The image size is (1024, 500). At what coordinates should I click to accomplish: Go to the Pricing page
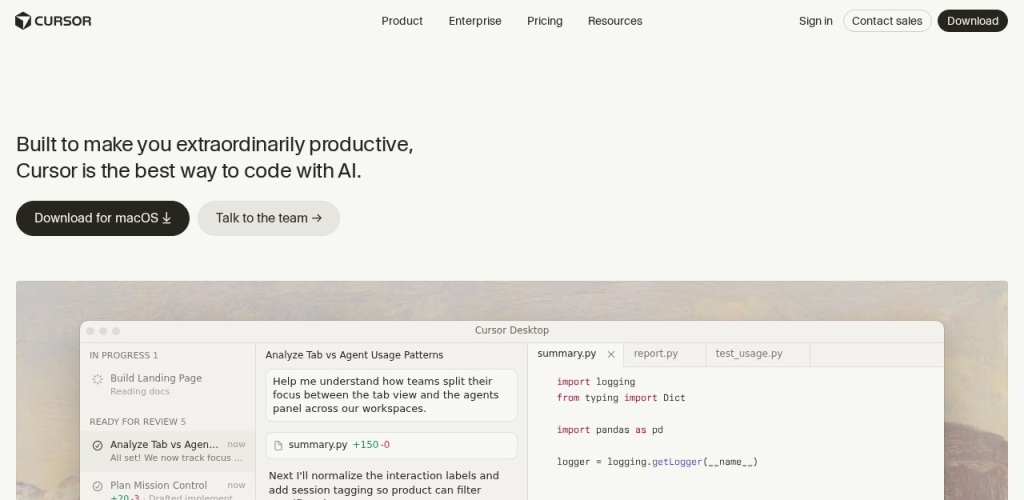pyautogui.click(x=545, y=21)
